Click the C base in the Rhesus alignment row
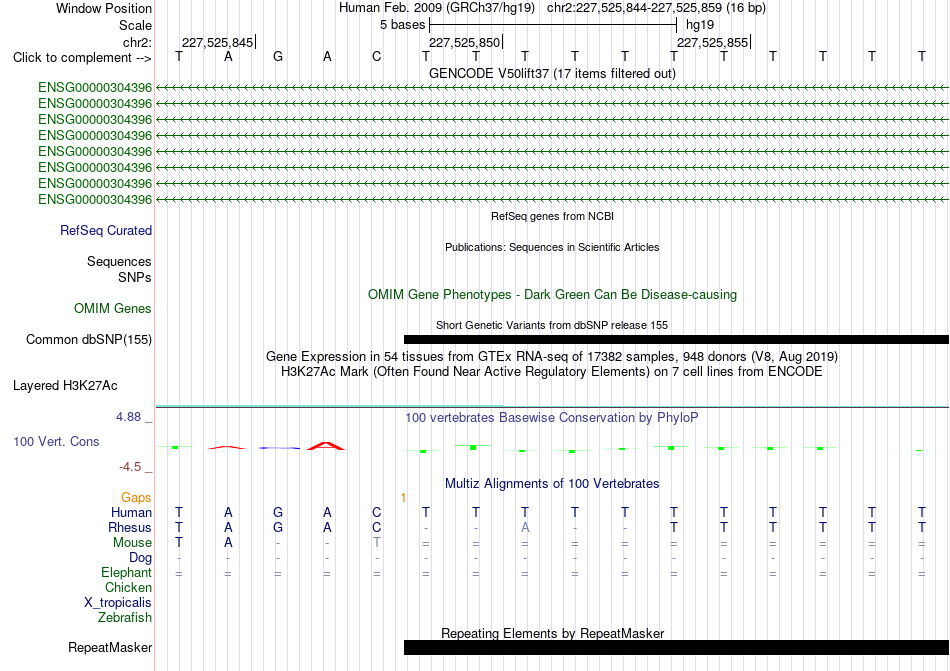The image size is (950, 671). click(376, 527)
